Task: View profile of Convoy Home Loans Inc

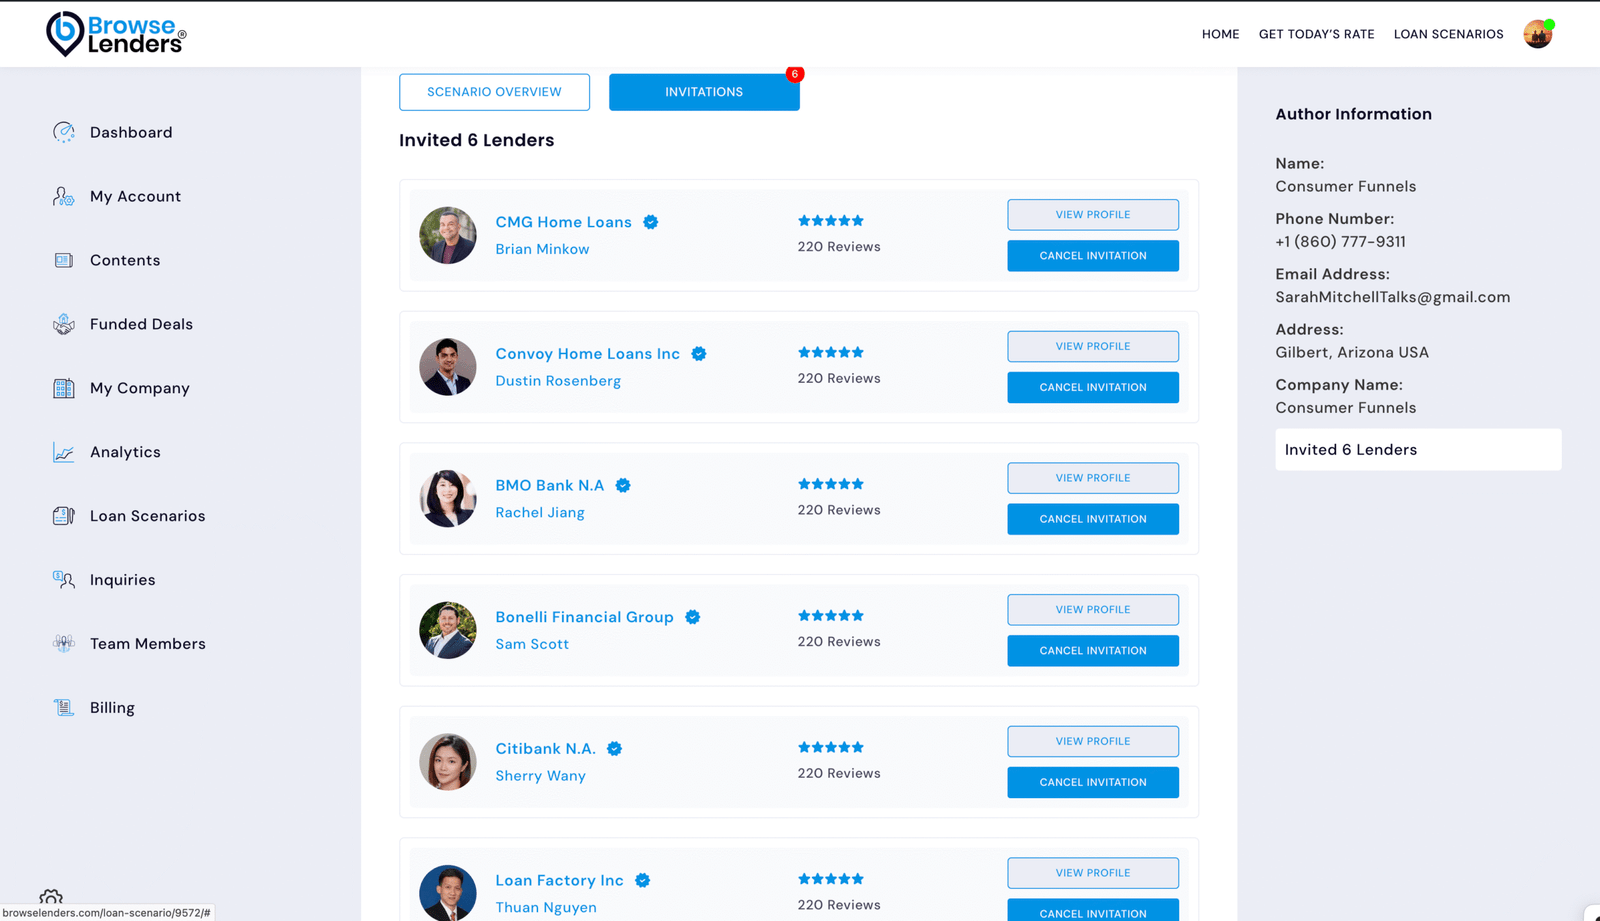Action: pos(1093,347)
